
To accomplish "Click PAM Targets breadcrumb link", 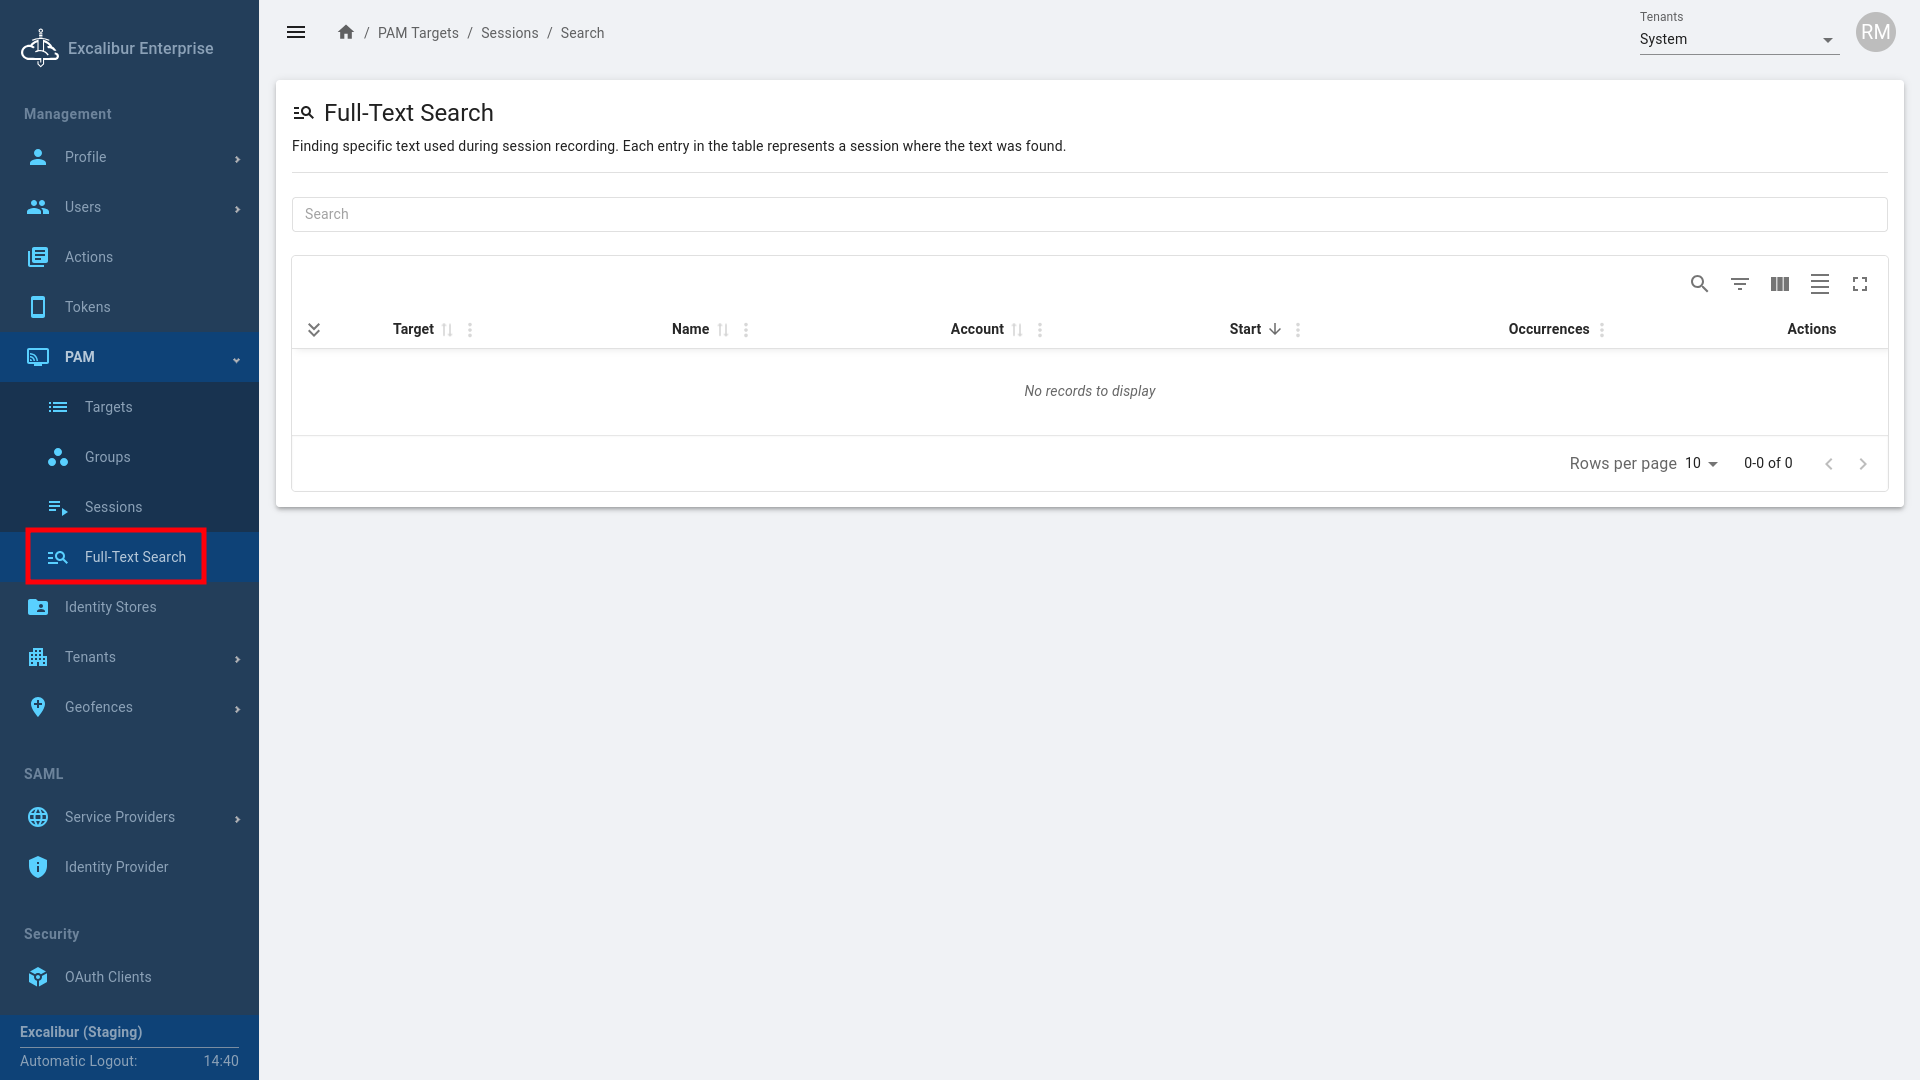I will tap(418, 33).
